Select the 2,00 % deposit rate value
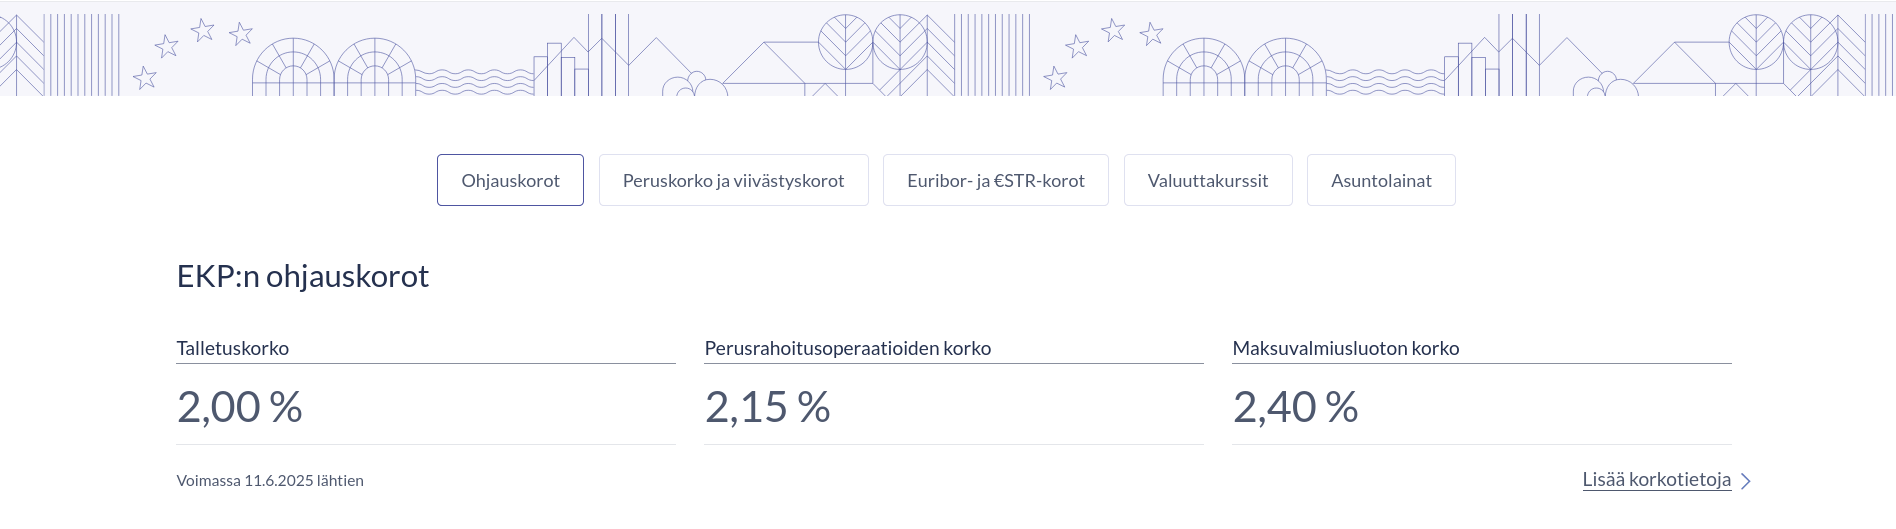Screen dimensions: 1896x529 (240, 407)
